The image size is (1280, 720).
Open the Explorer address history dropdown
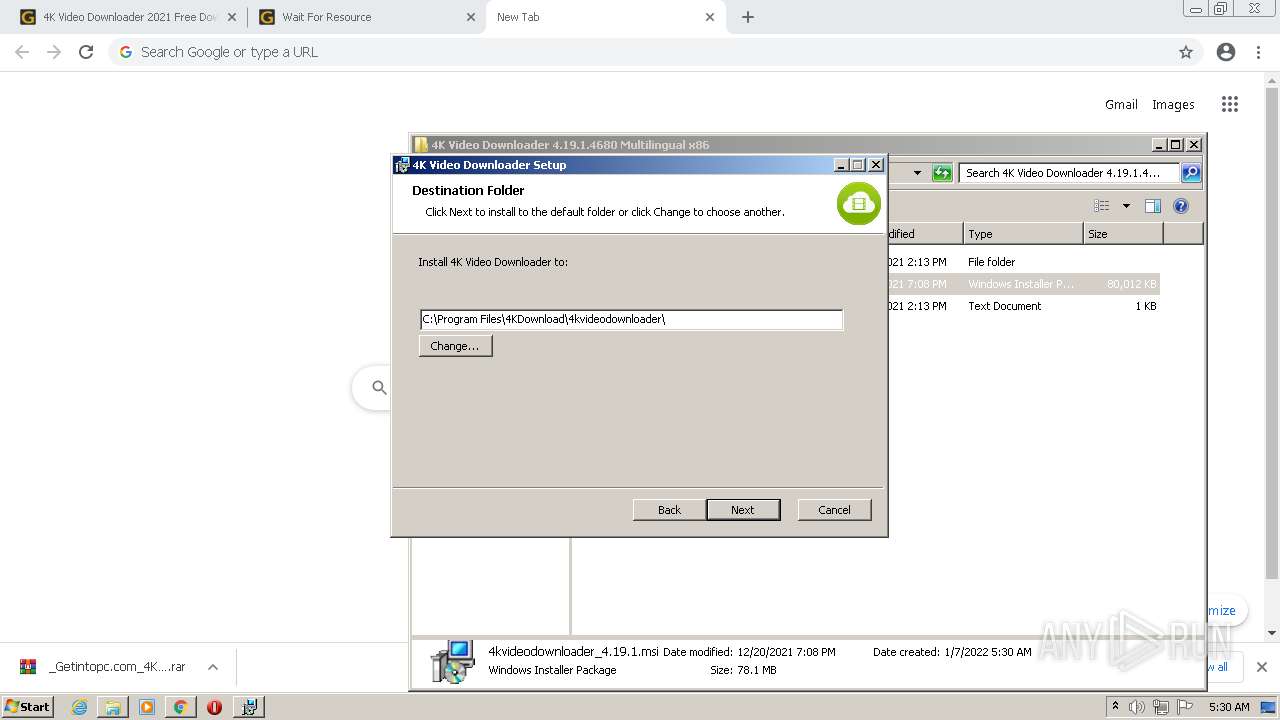(x=917, y=173)
